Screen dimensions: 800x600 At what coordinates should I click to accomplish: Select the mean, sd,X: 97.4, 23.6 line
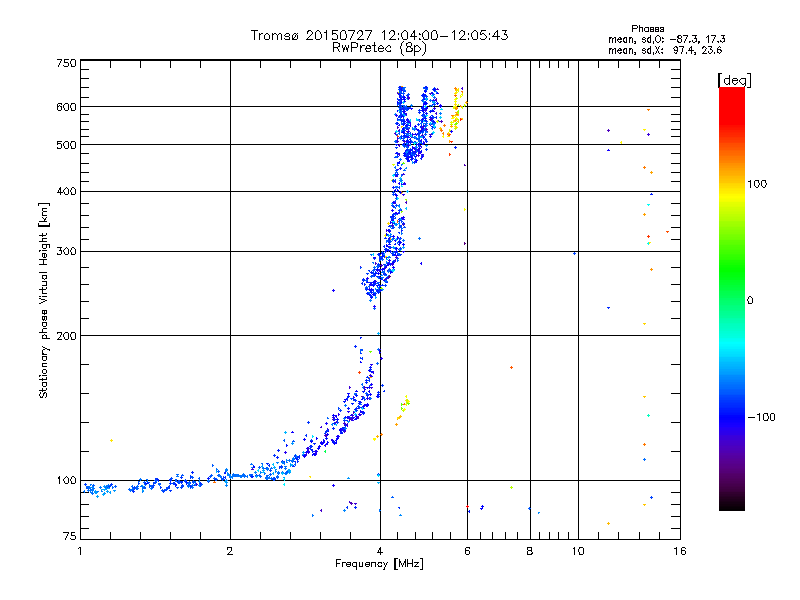(x=665, y=50)
